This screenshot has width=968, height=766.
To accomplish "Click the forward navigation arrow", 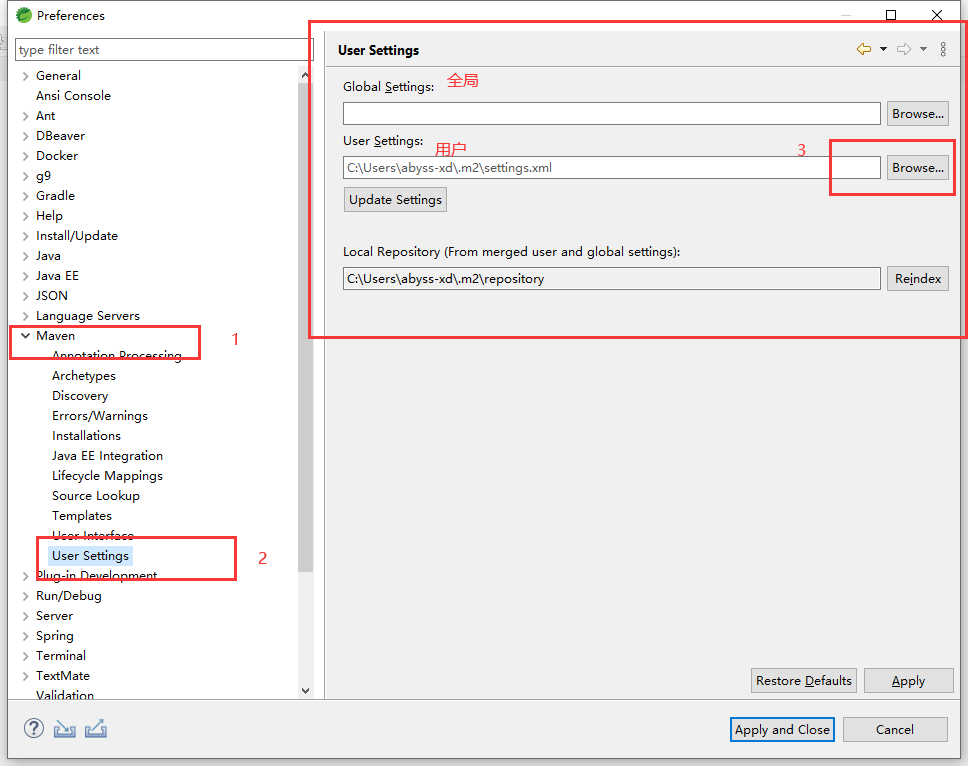I will tap(903, 49).
